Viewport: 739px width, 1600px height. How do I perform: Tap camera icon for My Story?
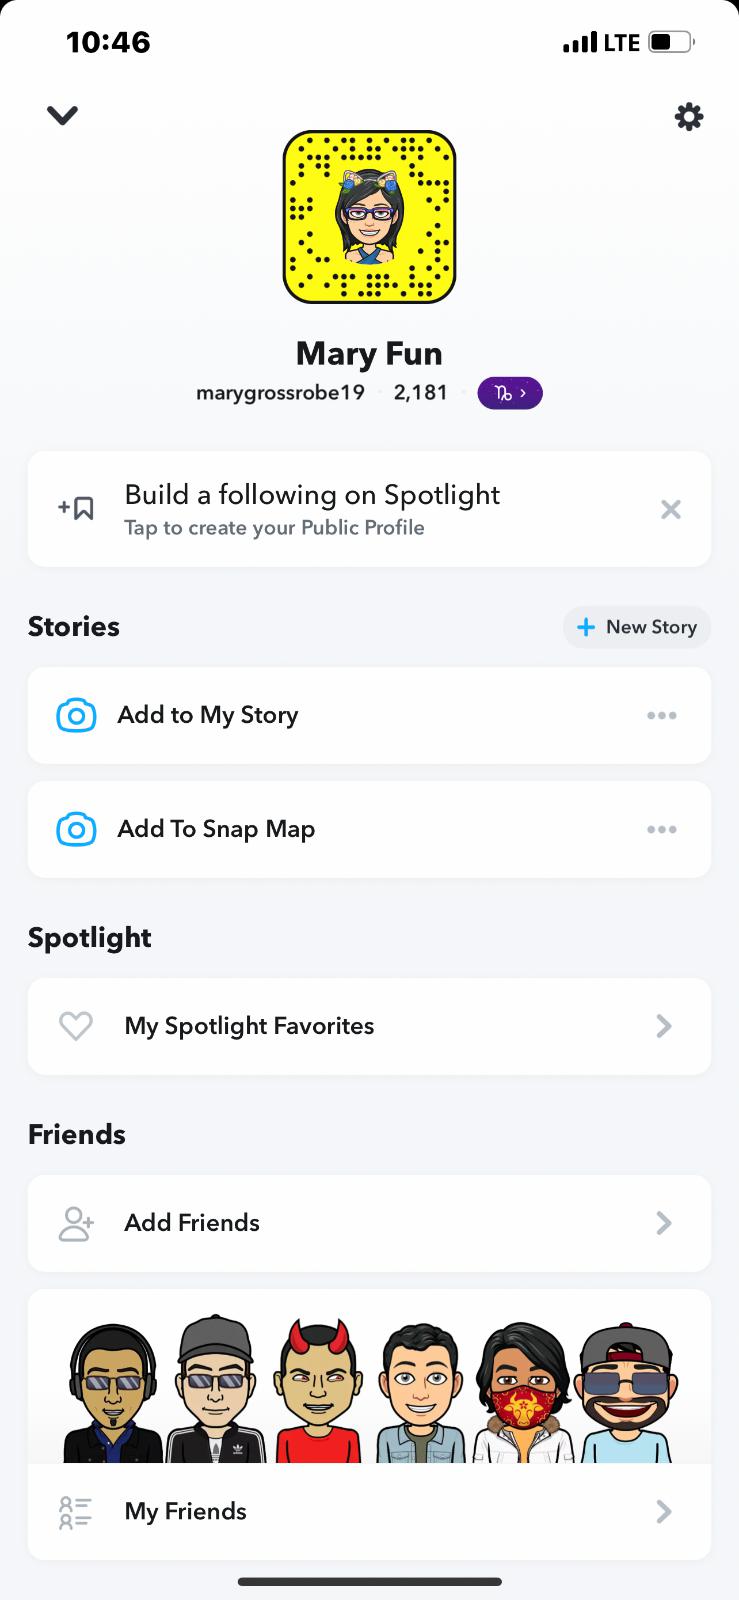pyautogui.click(x=77, y=716)
